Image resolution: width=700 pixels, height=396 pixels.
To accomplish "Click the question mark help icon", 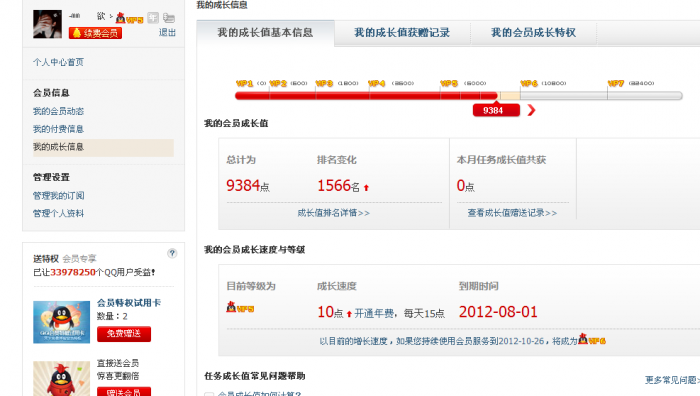I will pyautogui.click(x=172, y=254).
